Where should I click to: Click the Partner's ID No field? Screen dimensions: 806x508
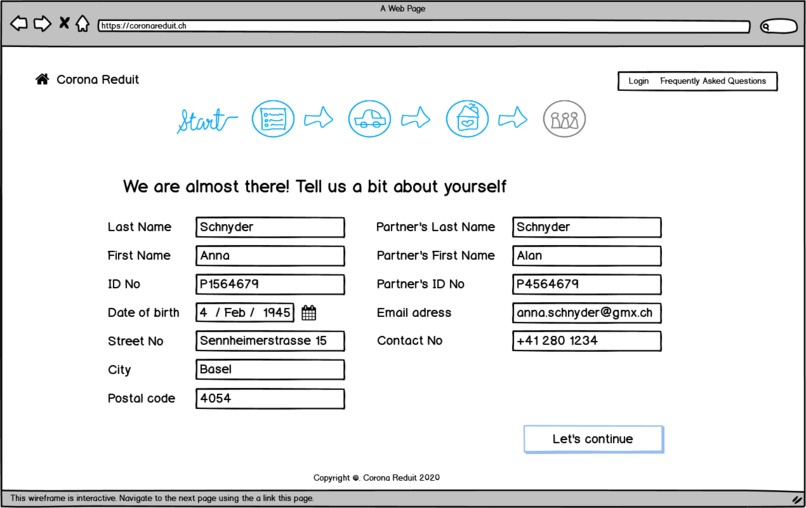pyautogui.click(x=587, y=284)
